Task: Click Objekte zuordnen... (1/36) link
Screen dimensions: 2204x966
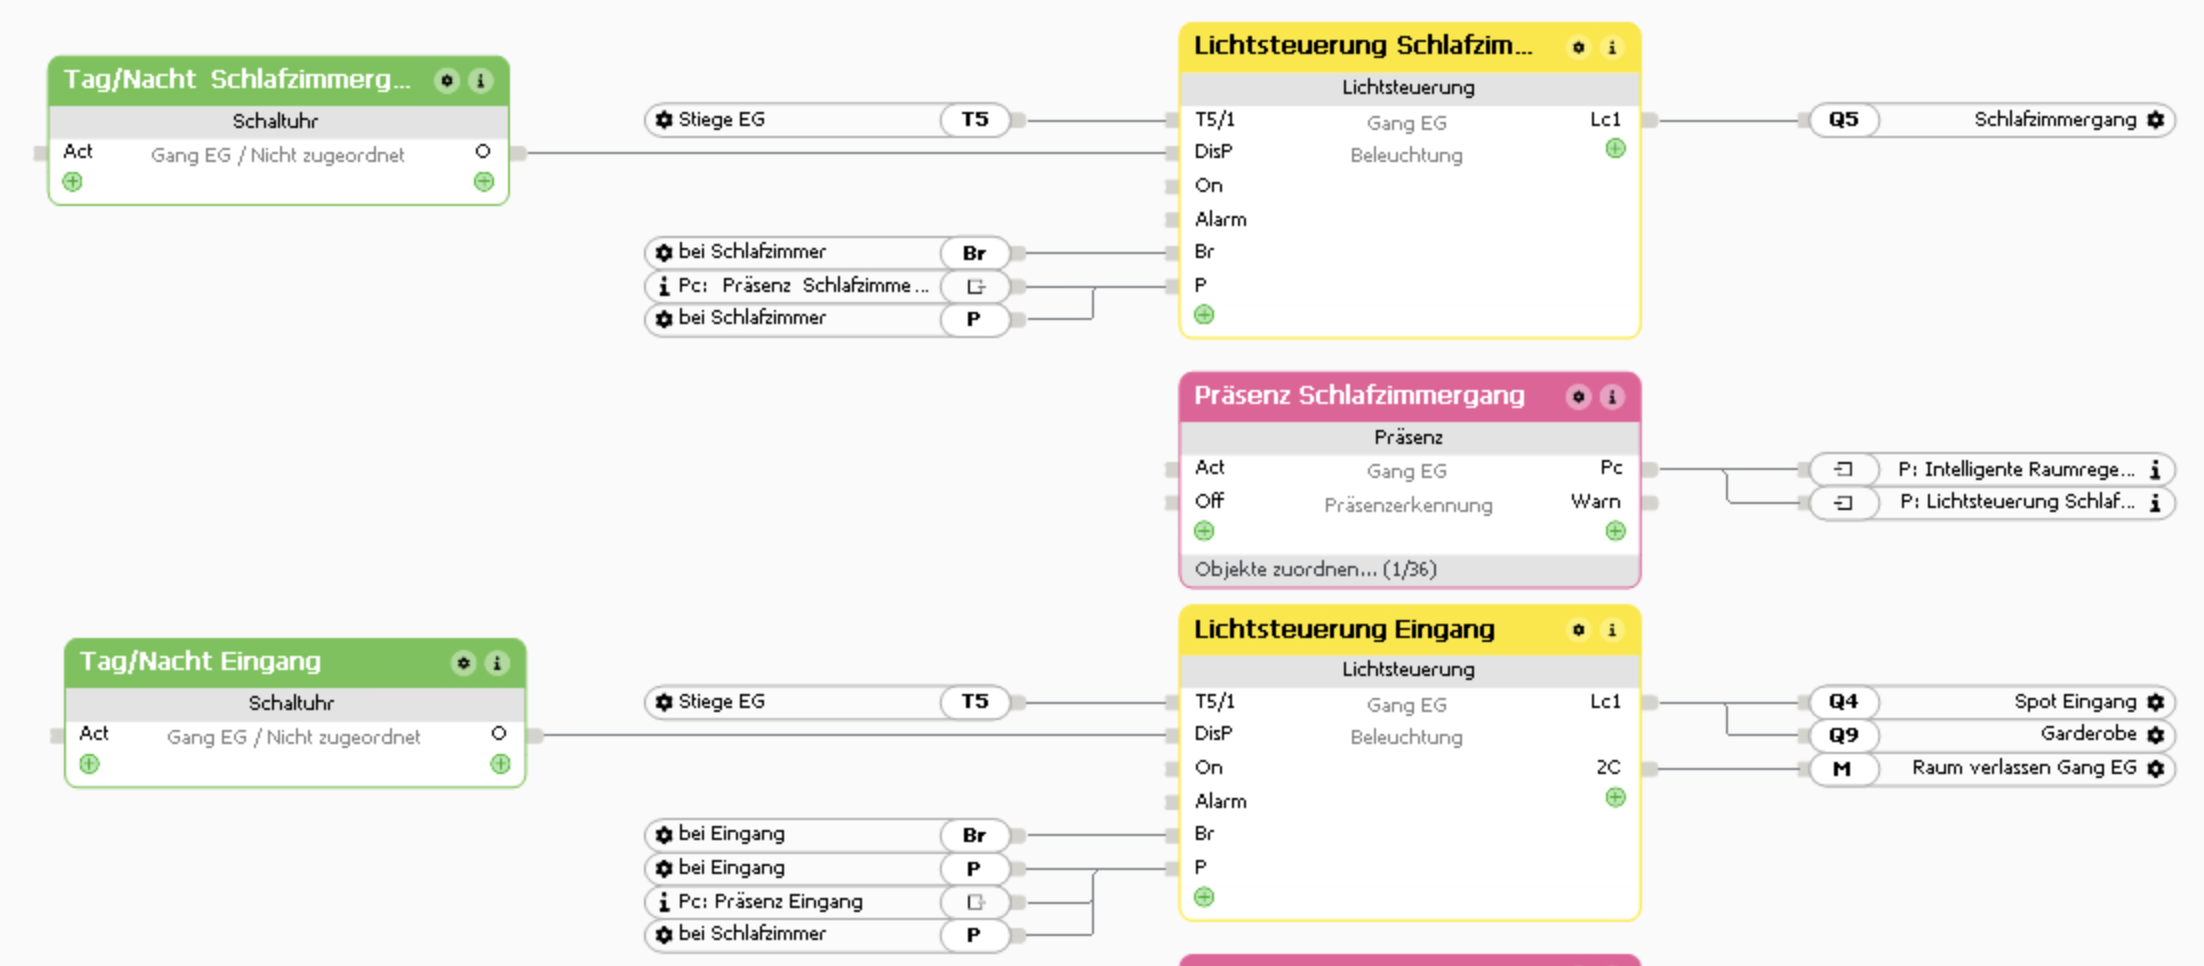Action: point(1315,569)
